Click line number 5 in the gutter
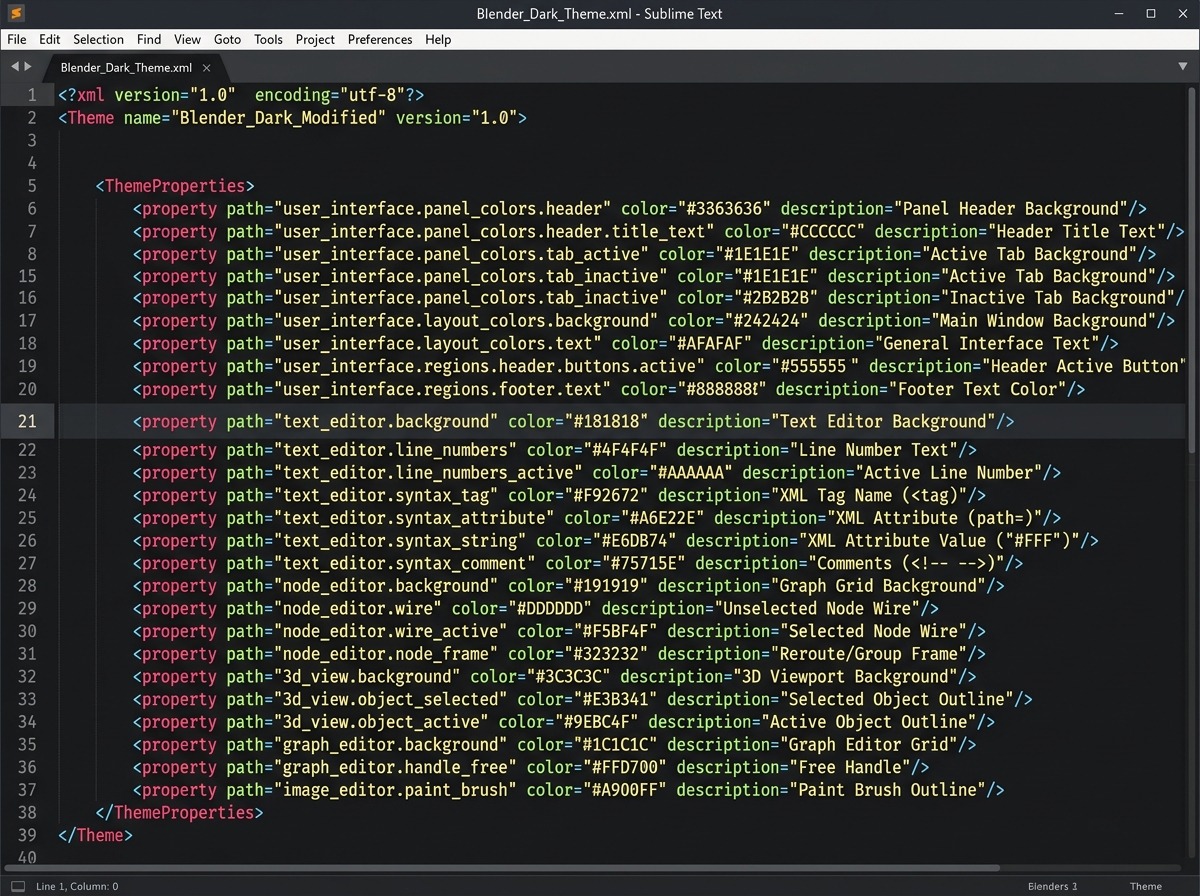 pos(31,186)
